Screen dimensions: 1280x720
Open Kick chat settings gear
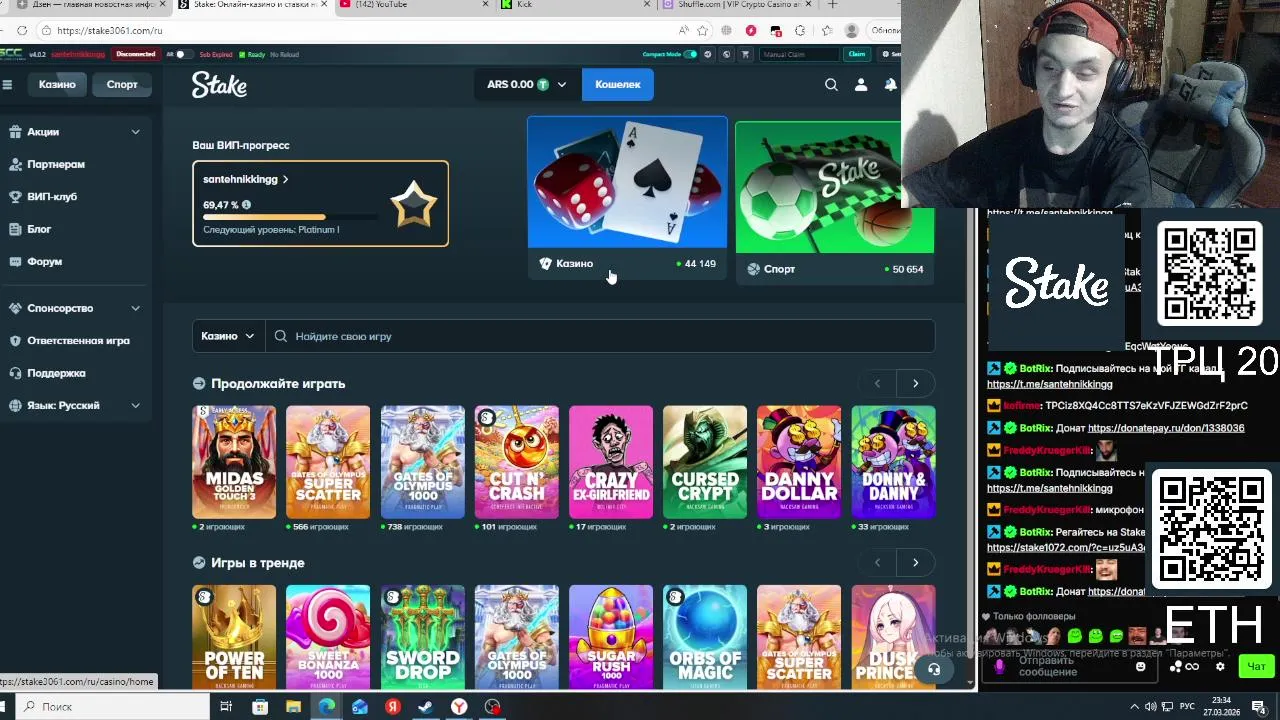pyautogui.click(x=1219, y=666)
